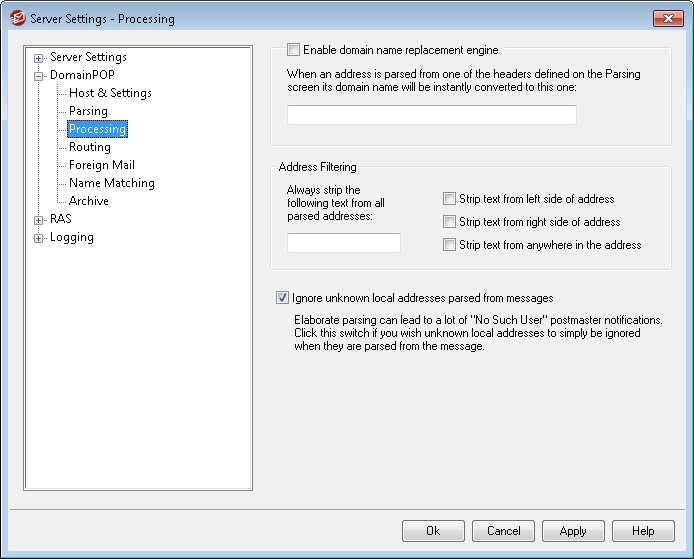The height and width of the screenshot is (559, 694).
Task: Select the Archive tree item
Action: tap(89, 201)
